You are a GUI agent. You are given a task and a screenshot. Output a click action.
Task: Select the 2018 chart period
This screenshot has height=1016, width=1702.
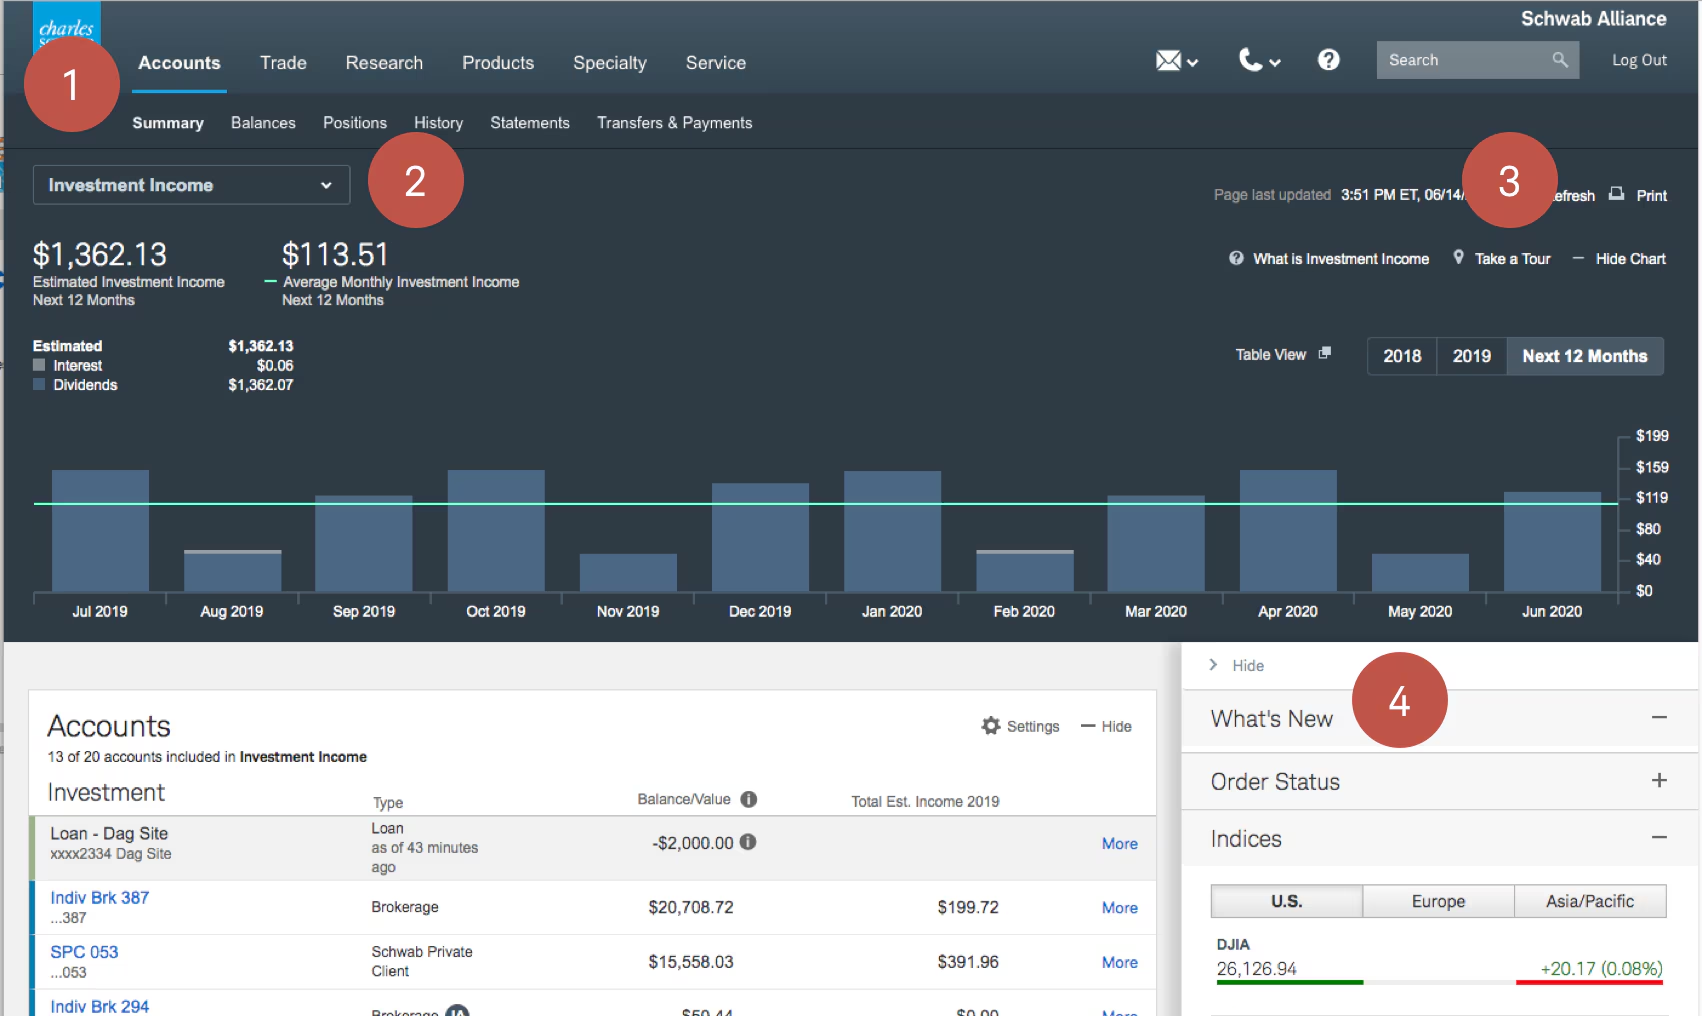[x=1402, y=356]
